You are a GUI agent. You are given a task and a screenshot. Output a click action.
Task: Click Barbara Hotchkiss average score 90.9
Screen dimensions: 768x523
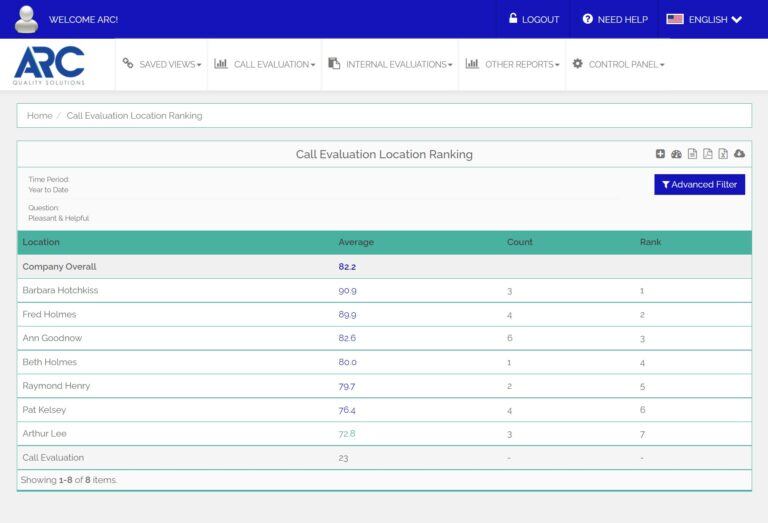[347, 290]
